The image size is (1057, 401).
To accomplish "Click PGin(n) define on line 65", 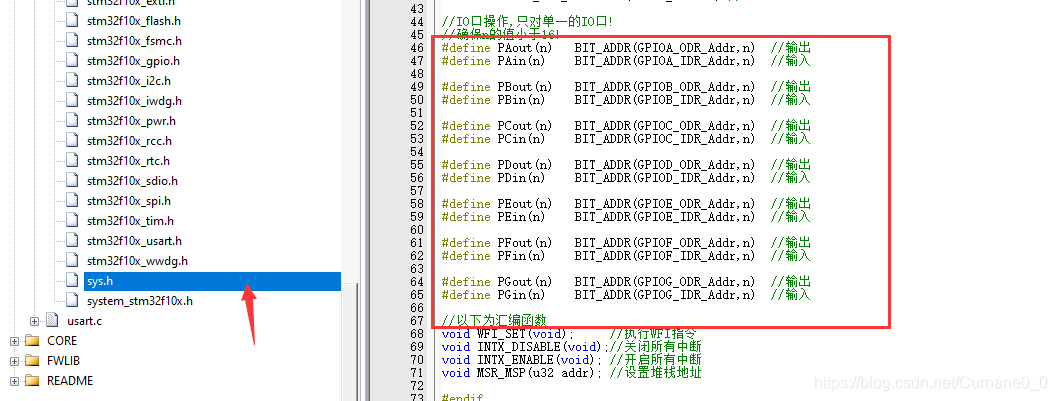I will [521, 295].
